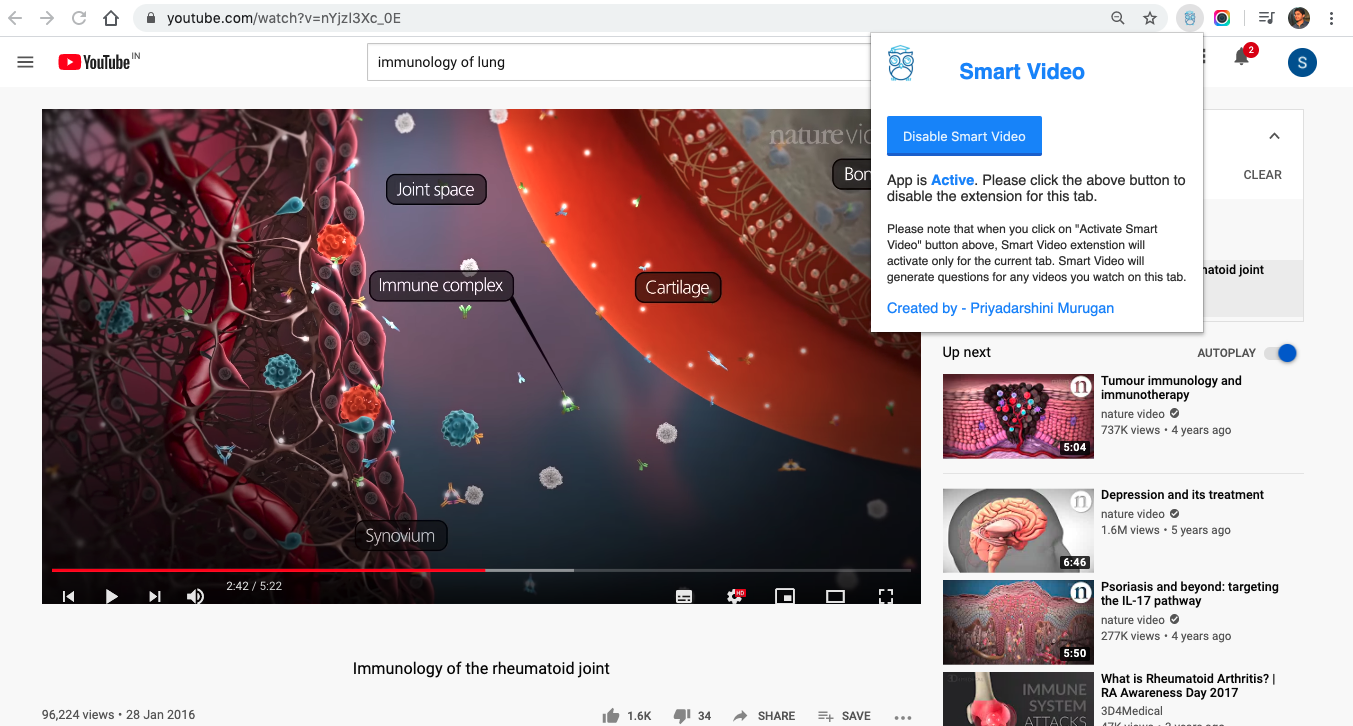The image size is (1353, 726).
Task: Click Disable Smart Video button
Action: click(964, 136)
